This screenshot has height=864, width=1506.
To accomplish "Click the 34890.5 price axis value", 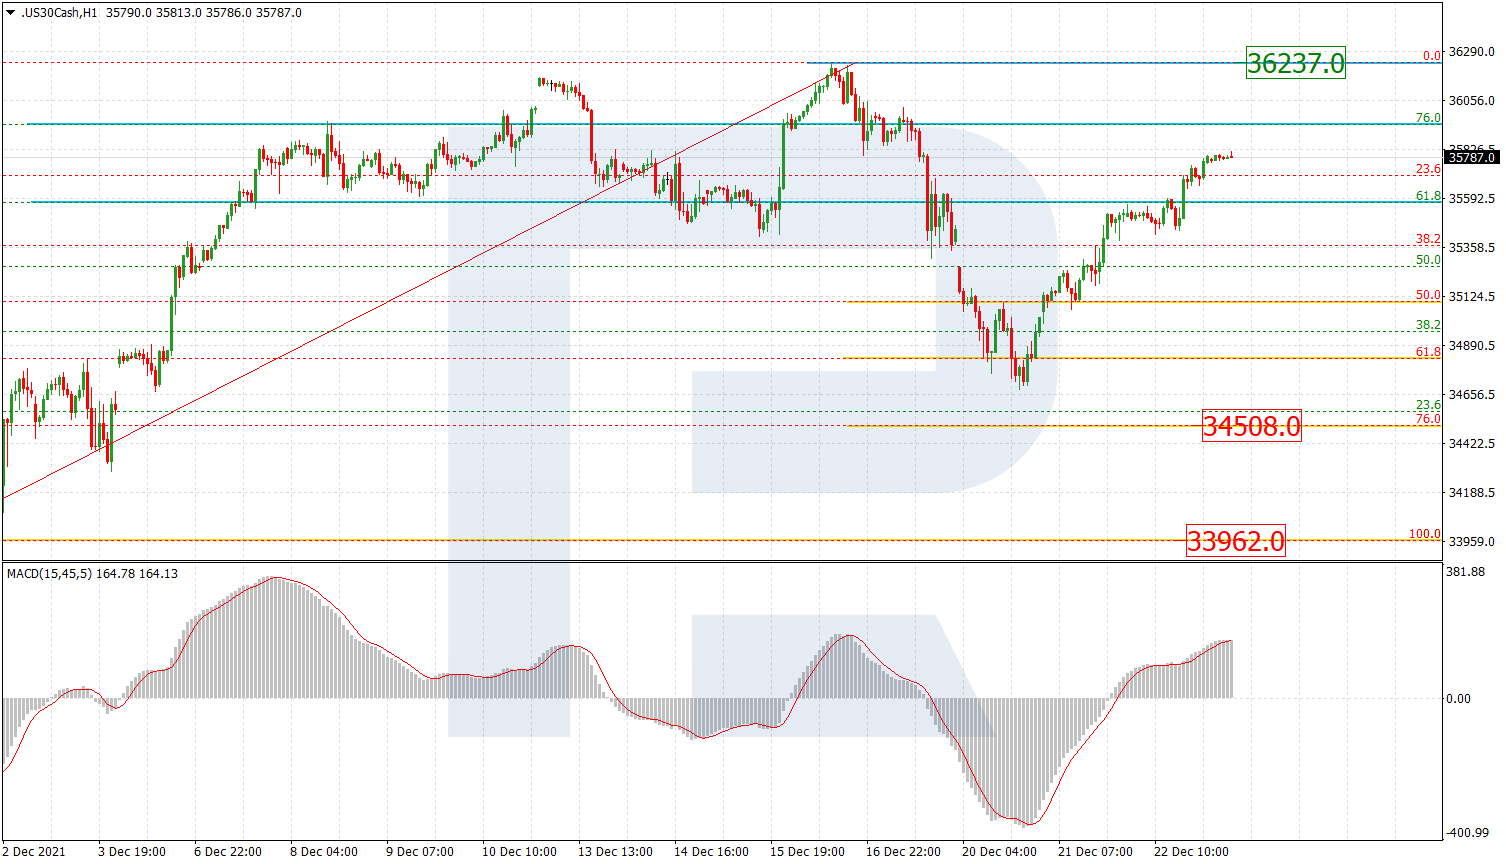I will [1471, 346].
